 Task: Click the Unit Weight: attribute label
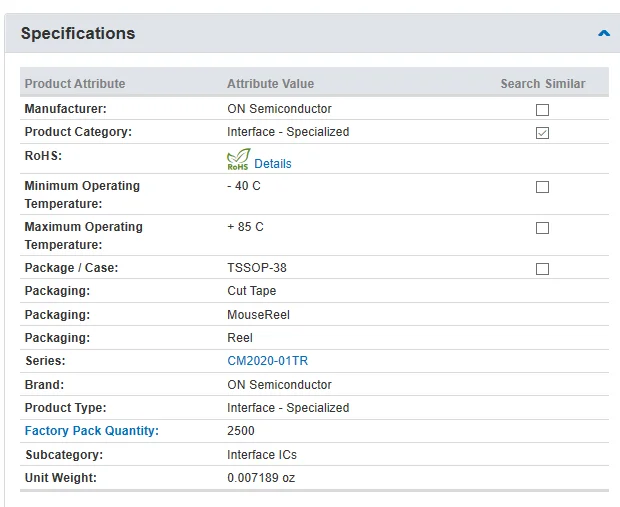pos(61,478)
